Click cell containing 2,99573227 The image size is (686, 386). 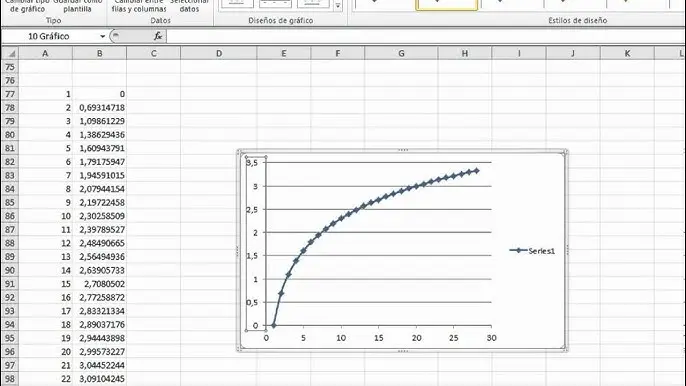99,352
